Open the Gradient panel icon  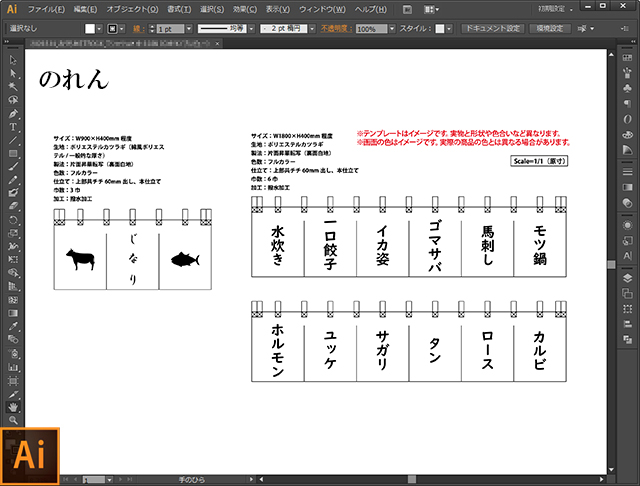627,187
